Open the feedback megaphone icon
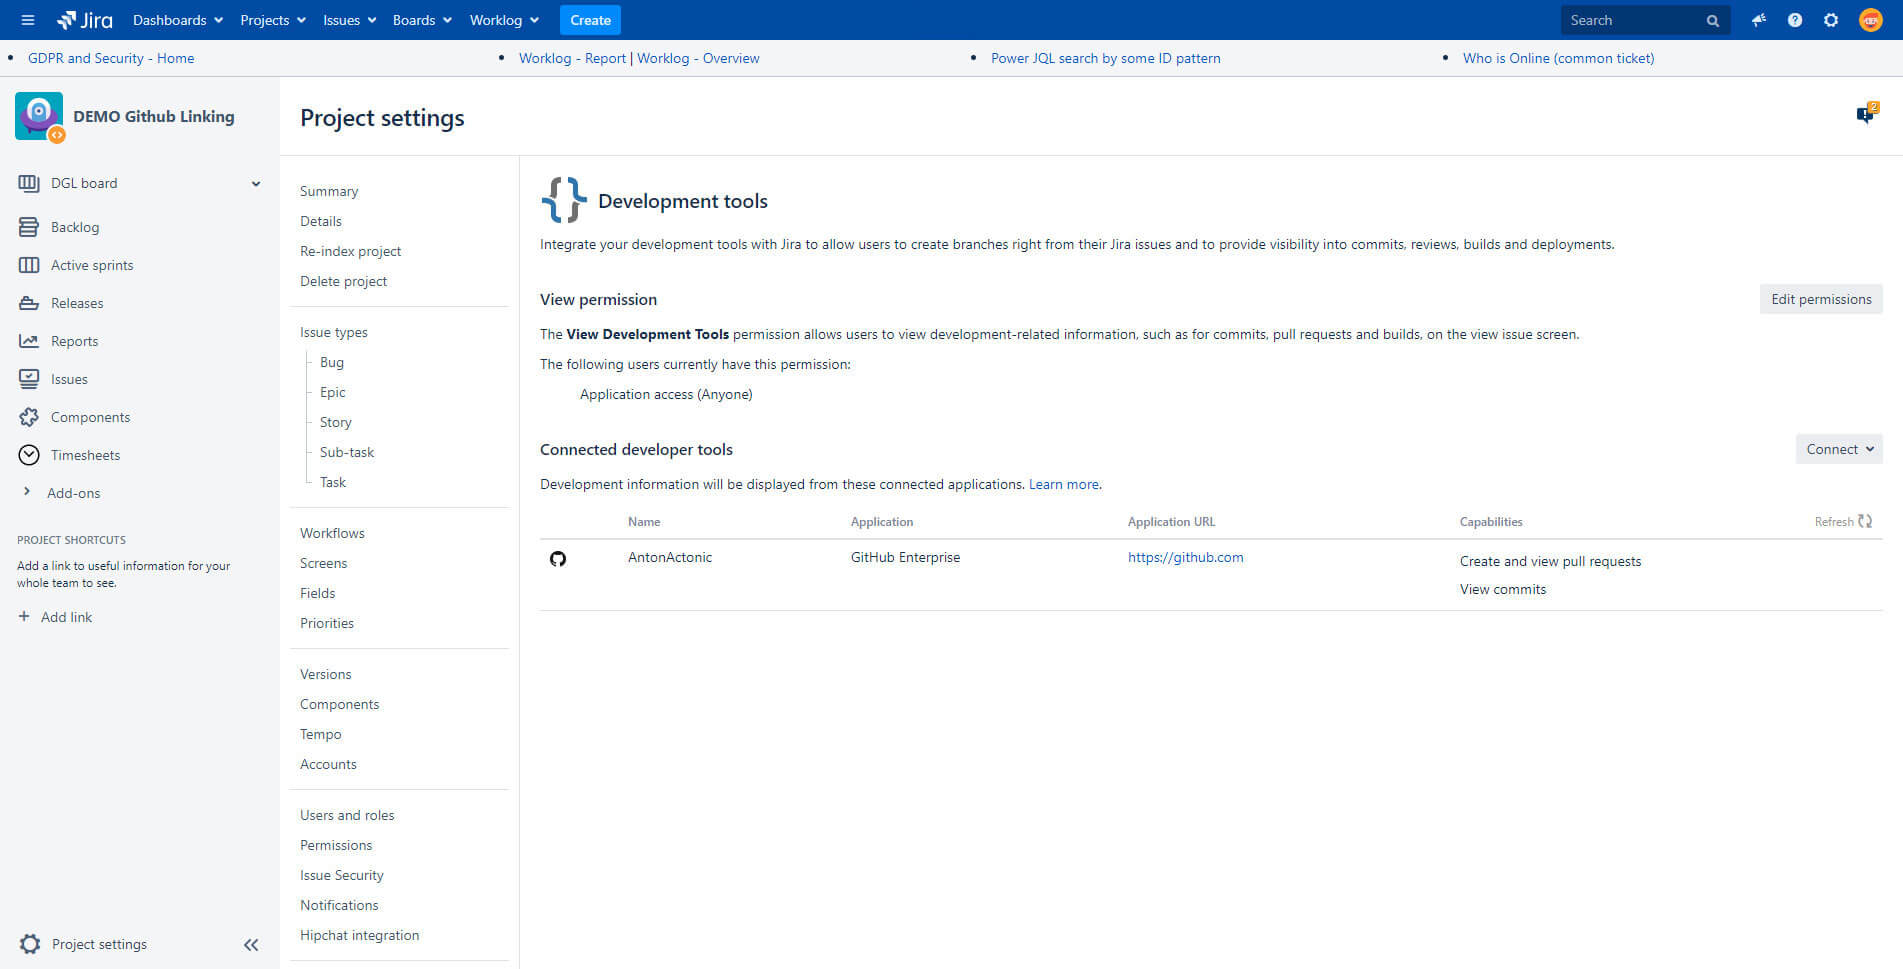 coord(1758,20)
